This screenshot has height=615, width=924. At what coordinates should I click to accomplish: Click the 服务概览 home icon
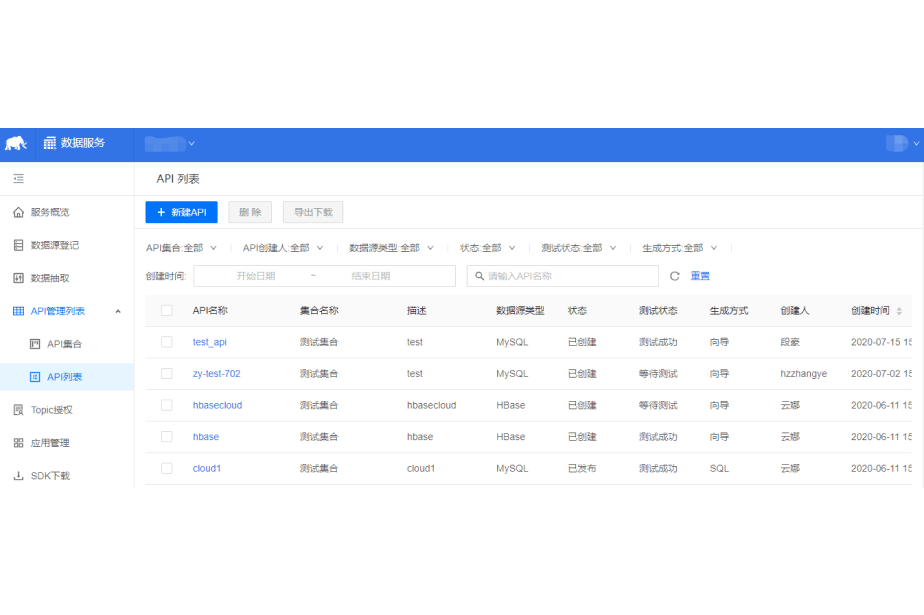[x=18, y=213]
